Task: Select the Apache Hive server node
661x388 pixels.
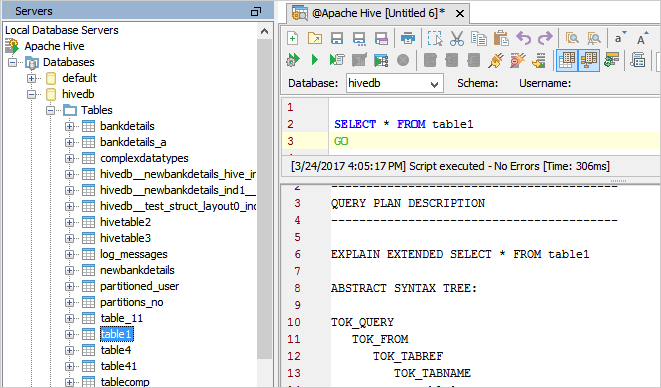Action: coord(54,46)
